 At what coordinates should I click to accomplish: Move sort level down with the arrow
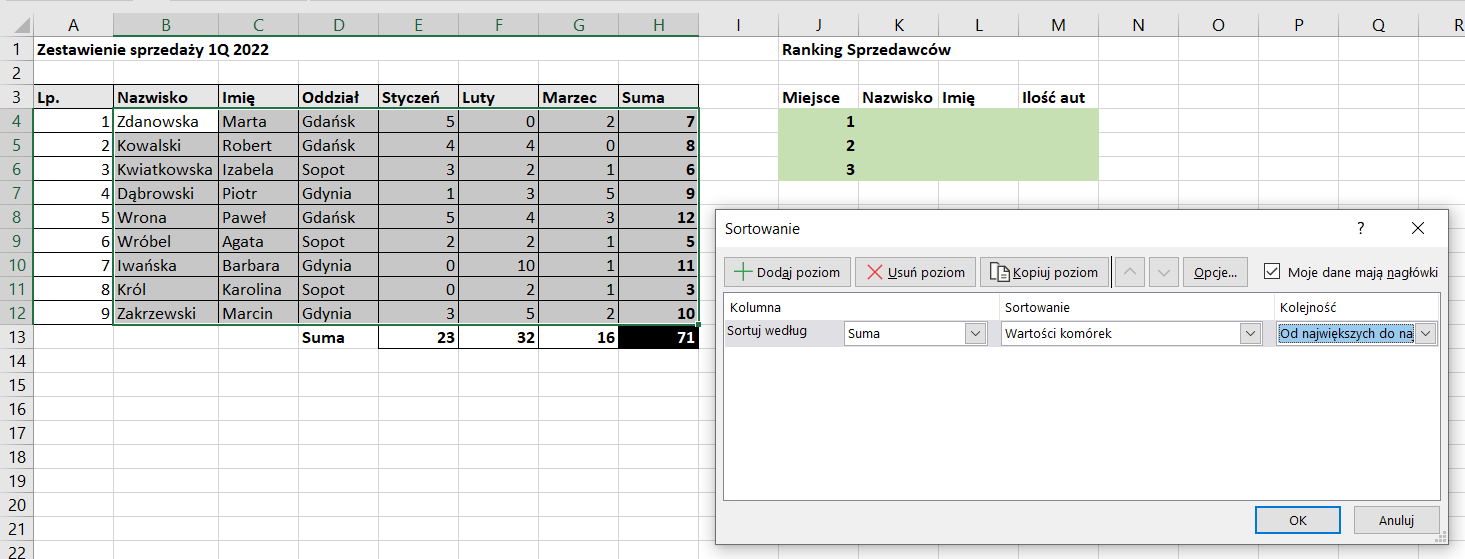1163,272
